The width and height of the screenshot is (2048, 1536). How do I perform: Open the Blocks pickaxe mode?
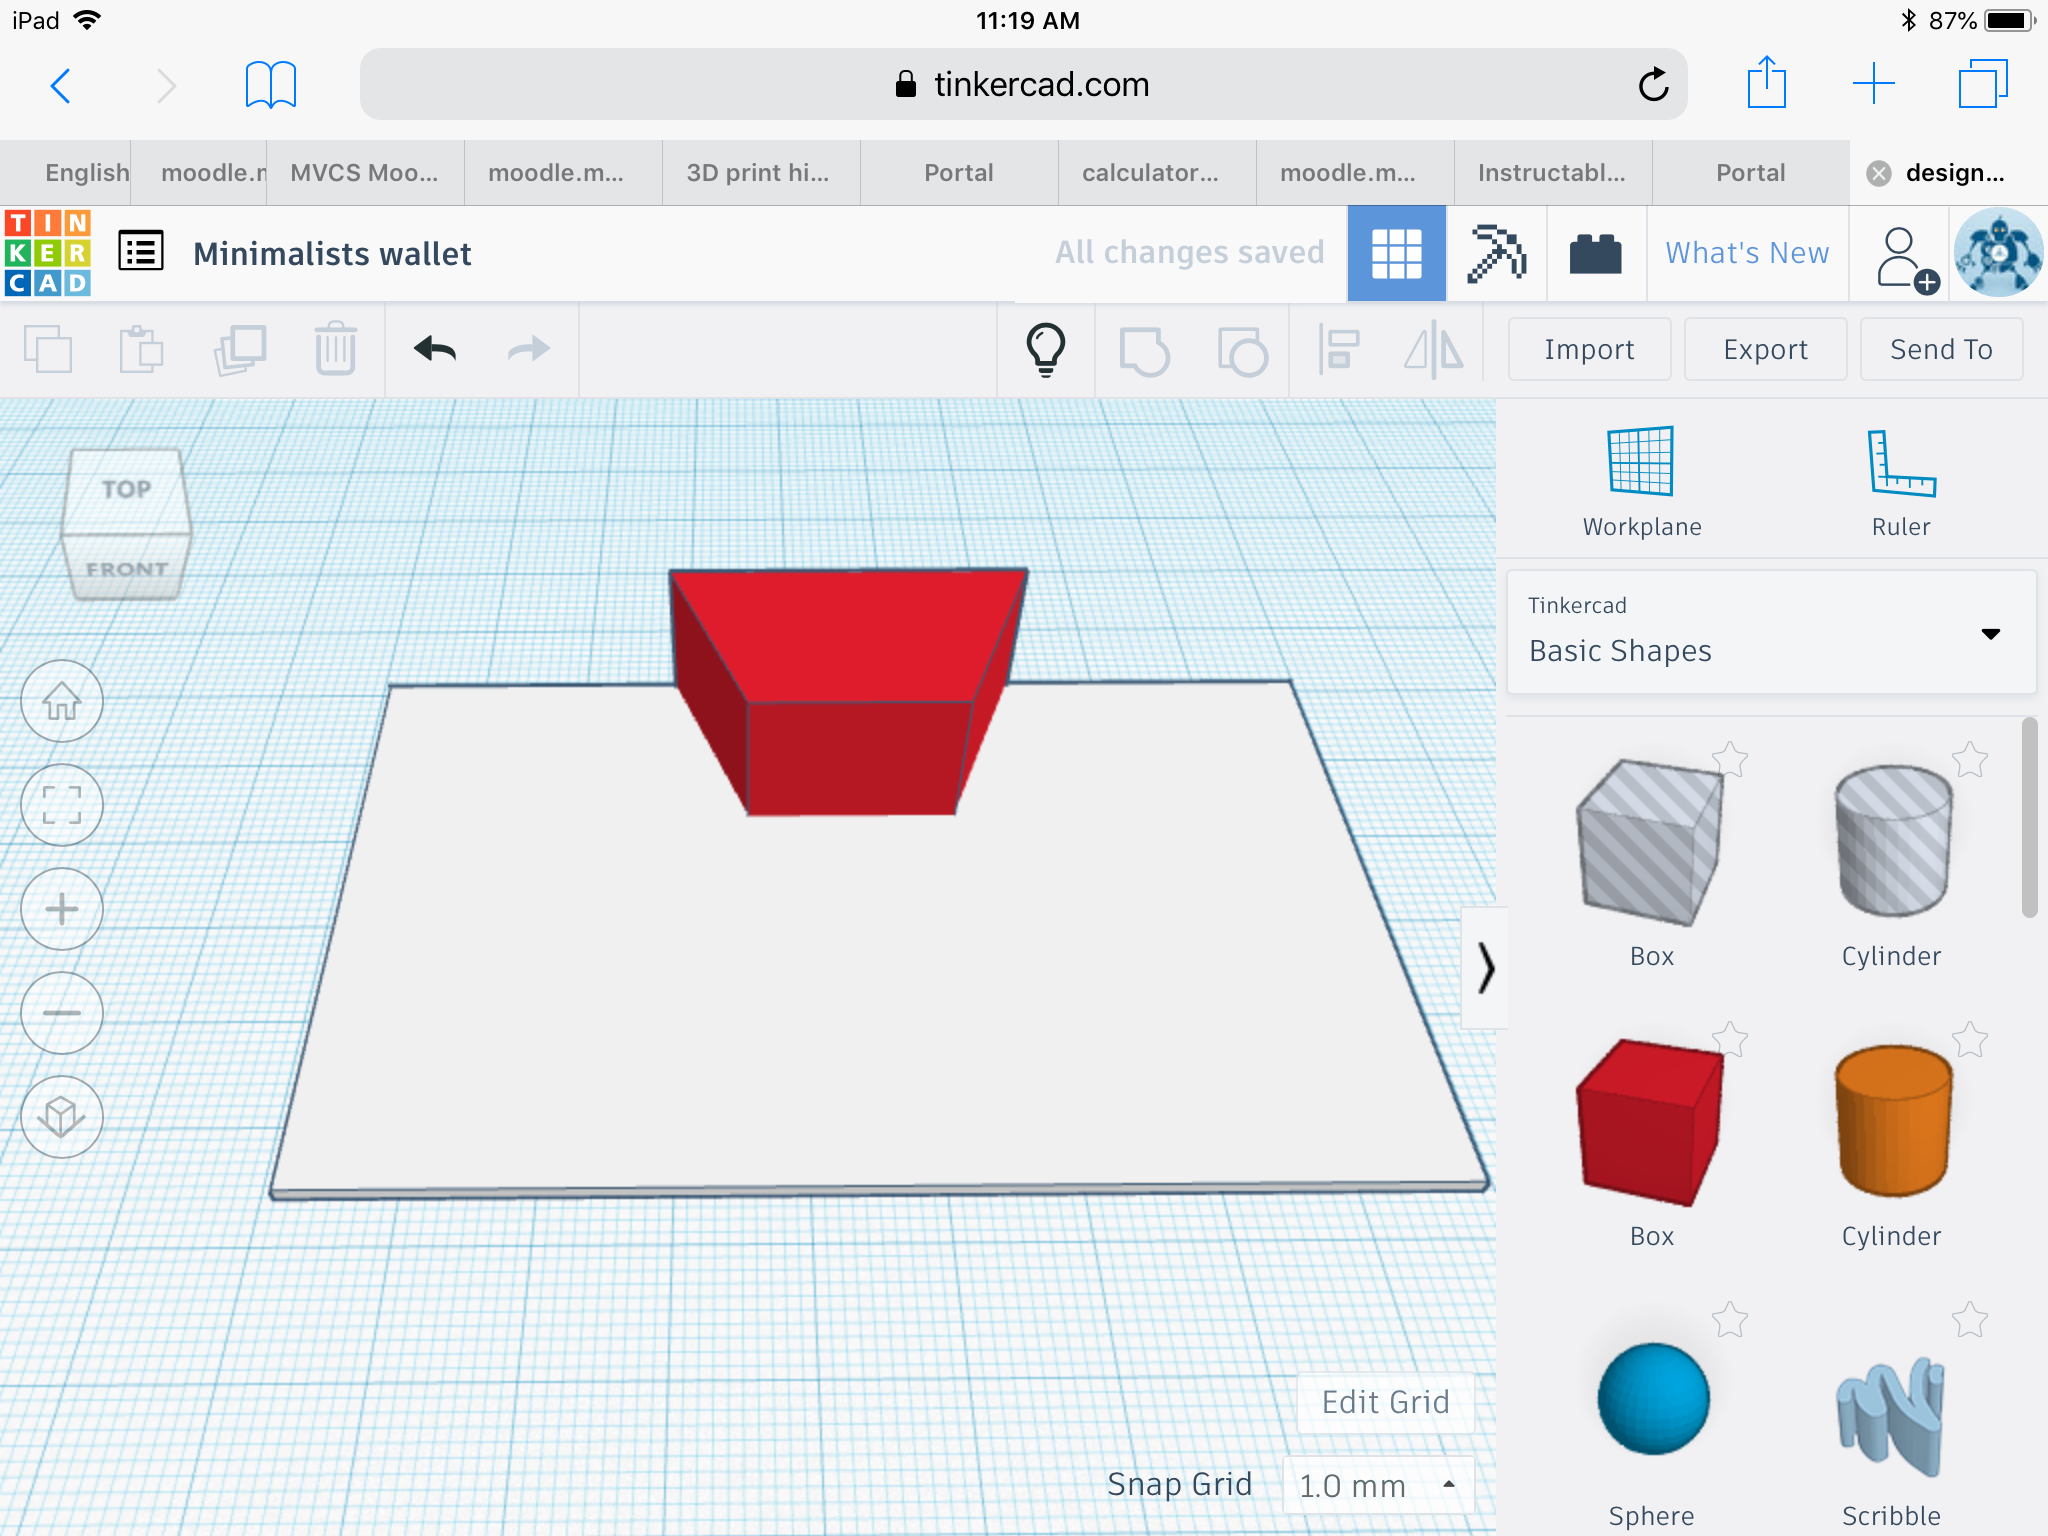pyautogui.click(x=1496, y=253)
